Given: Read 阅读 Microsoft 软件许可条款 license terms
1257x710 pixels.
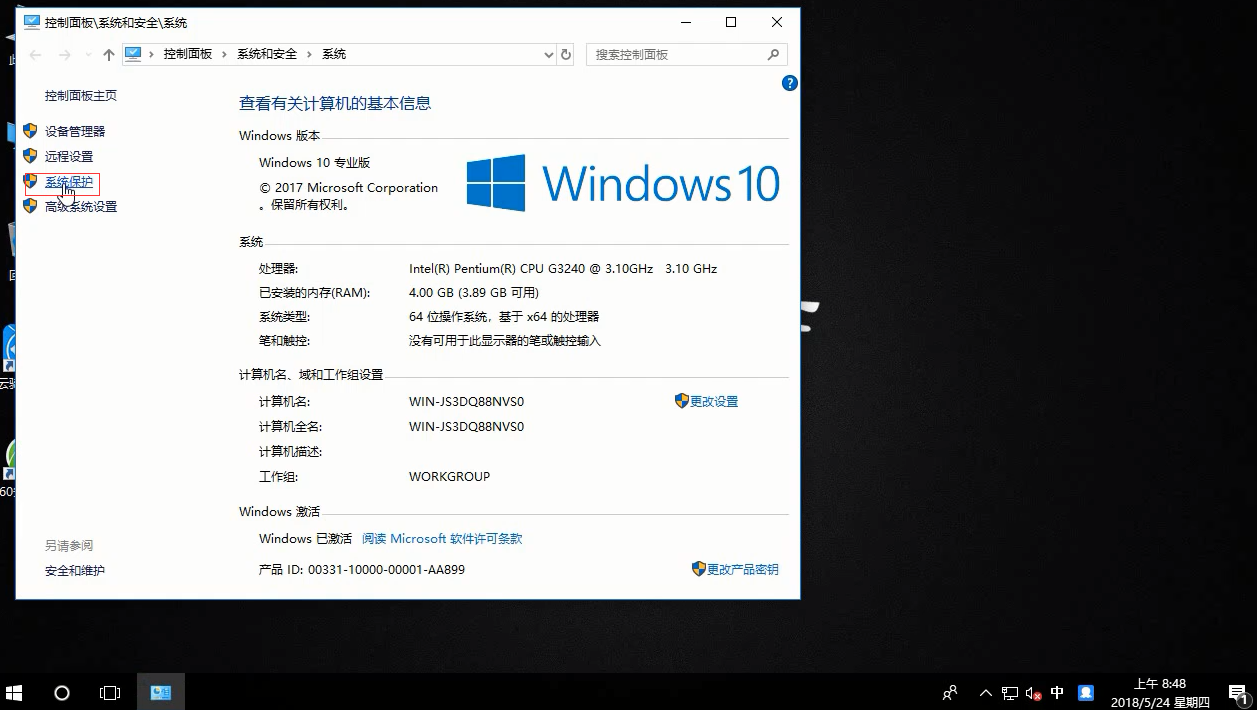Looking at the screenshot, I should pyautogui.click(x=442, y=538).
